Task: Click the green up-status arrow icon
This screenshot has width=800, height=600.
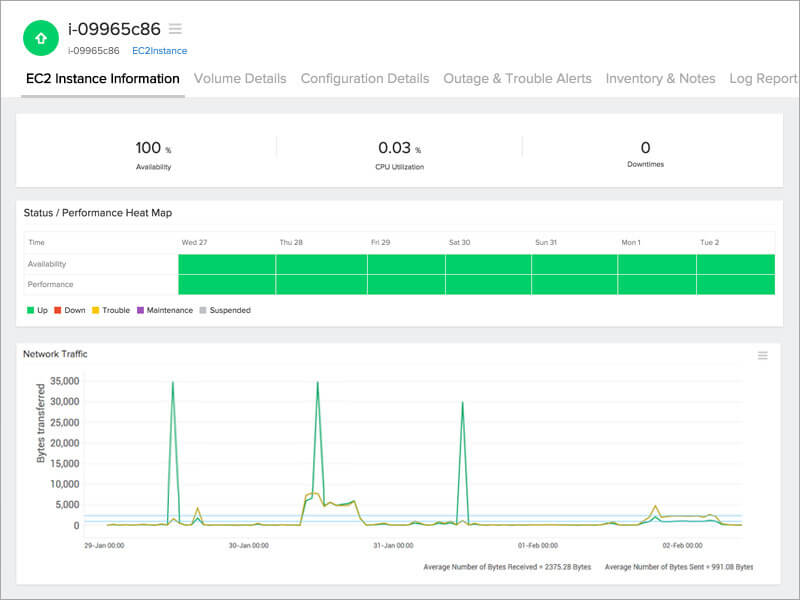Action: [x=41, y=38]
